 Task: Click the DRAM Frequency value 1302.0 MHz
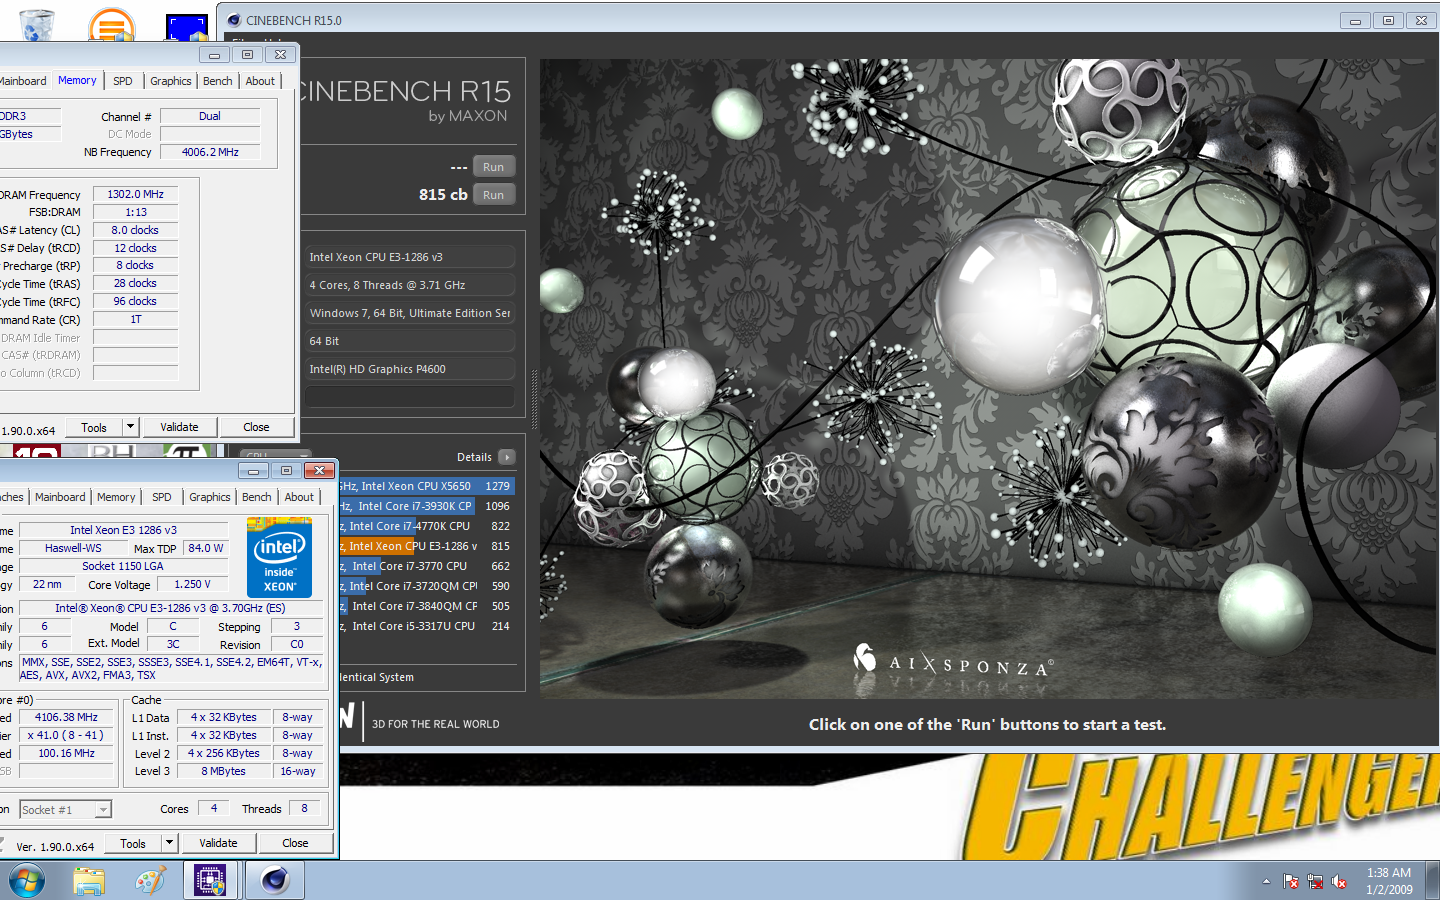136,194
